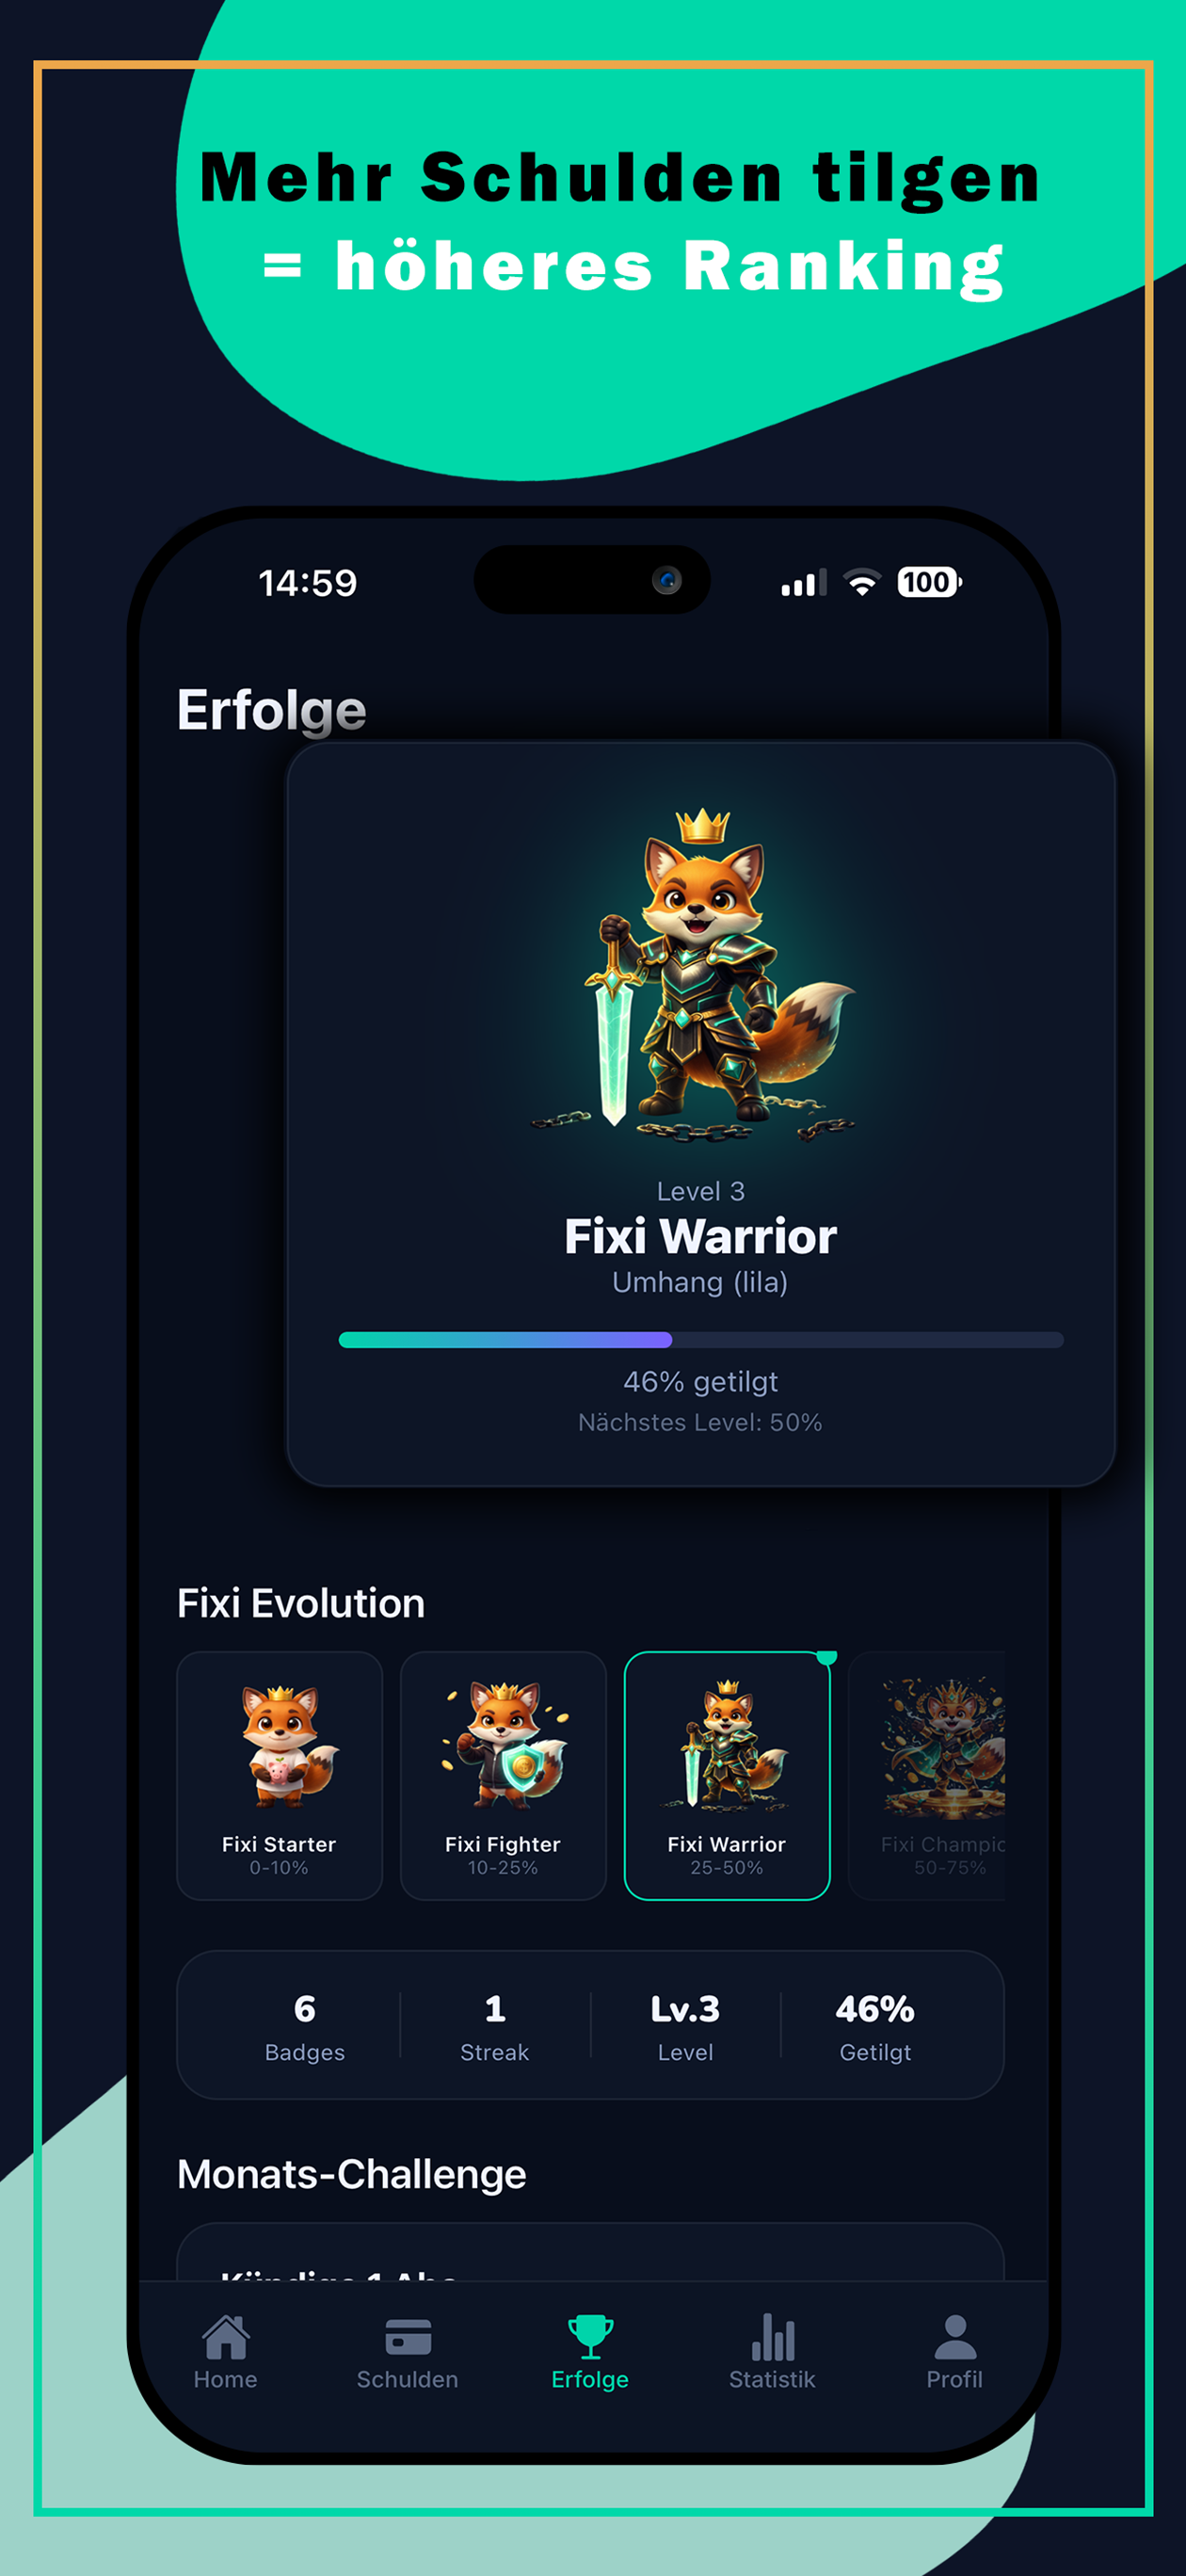The image size is (1186, 2576).
Task: Tap the Wi-Fi status icon
Action: pyautogui.click(x=862, y=582)
